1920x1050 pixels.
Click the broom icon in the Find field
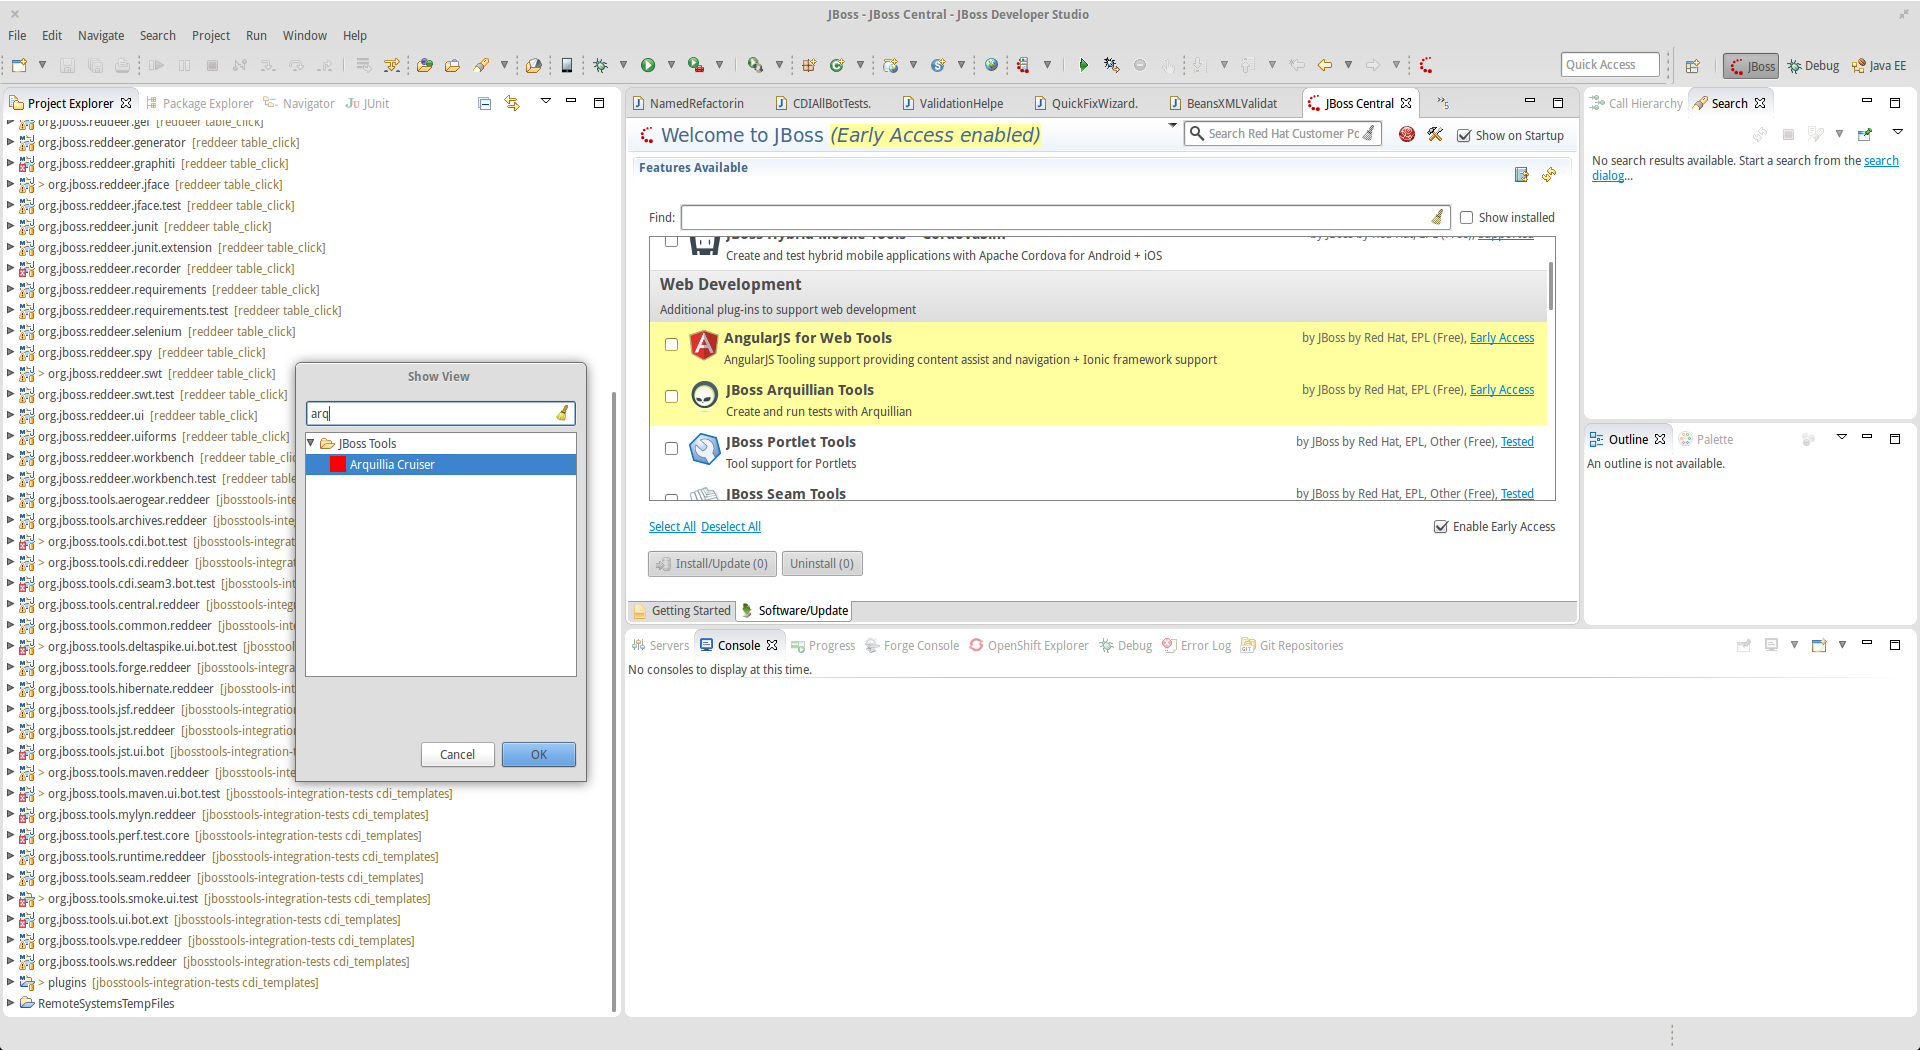click(x=1437, y=217)
